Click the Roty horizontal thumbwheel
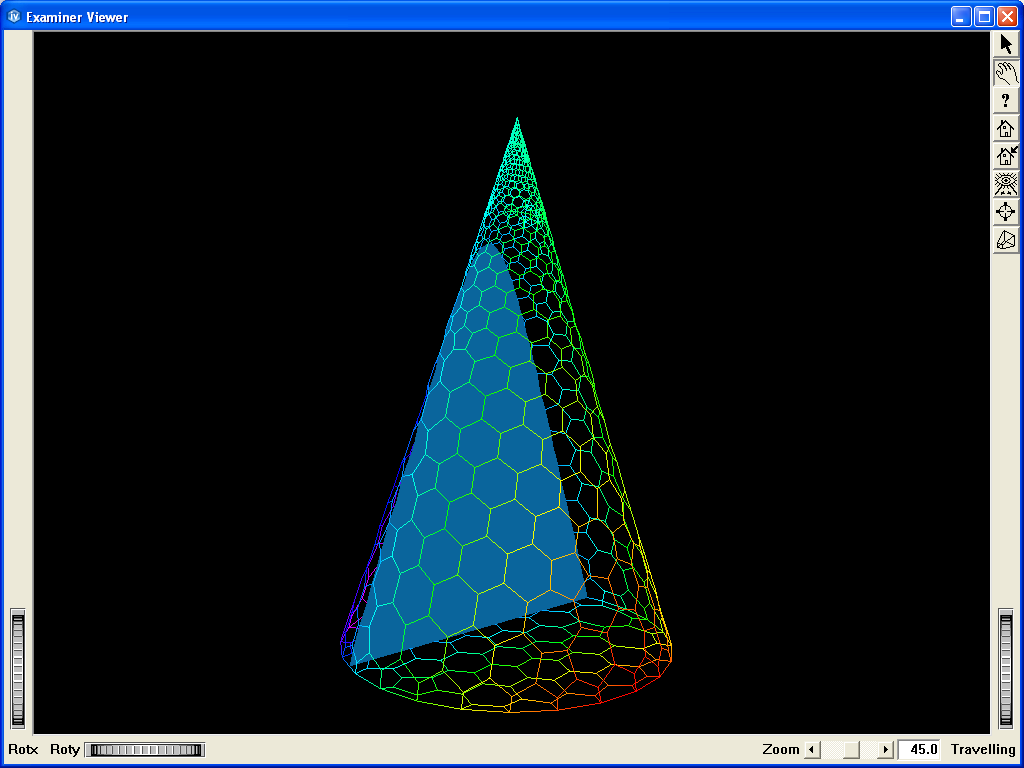 coord(144,750)
